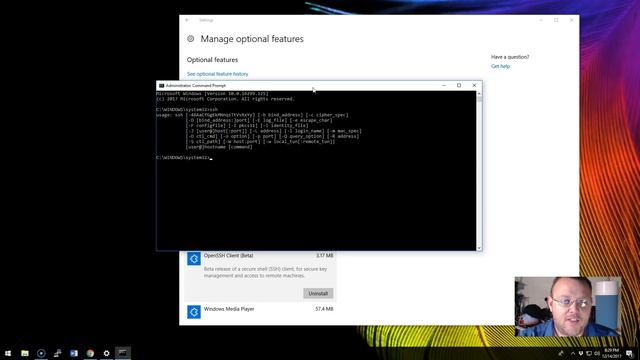Click the Command Prompt title bar icon
640x360 pixels.
click(x=162, y=86)
